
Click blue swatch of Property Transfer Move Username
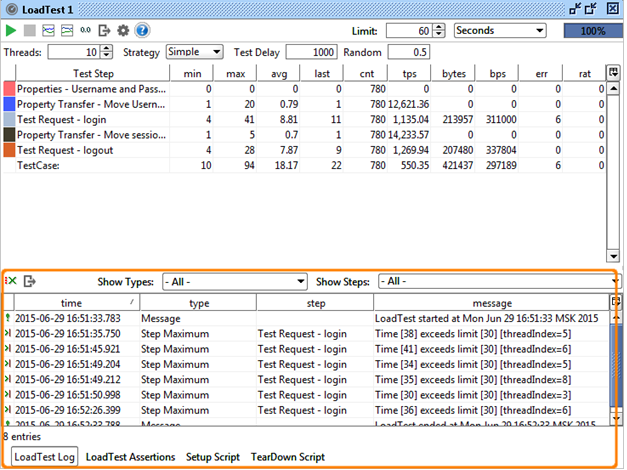(x=9, y=104)
